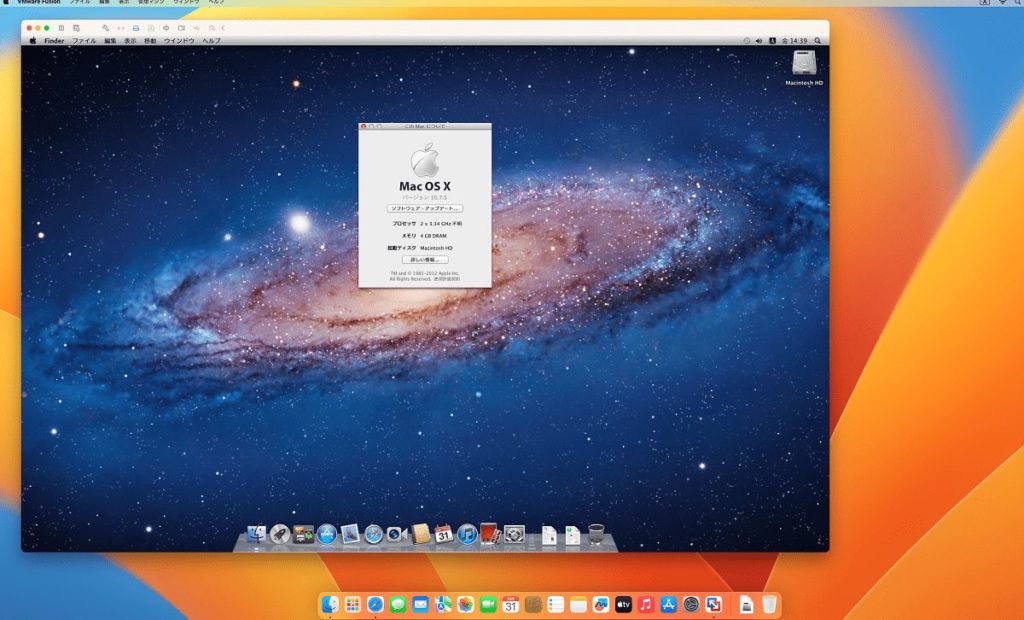Open Music in the host dock
The width and height of the screenshot is (1024, 620).
click(x=645, y=605)
